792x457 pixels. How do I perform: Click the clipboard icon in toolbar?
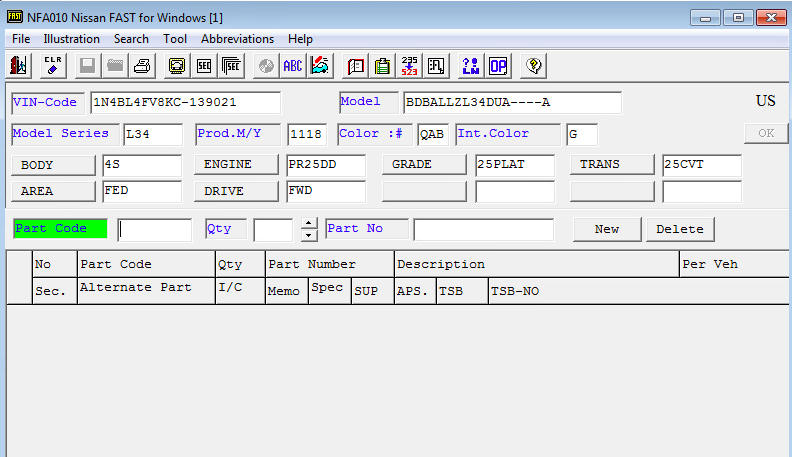coord(382,66)
